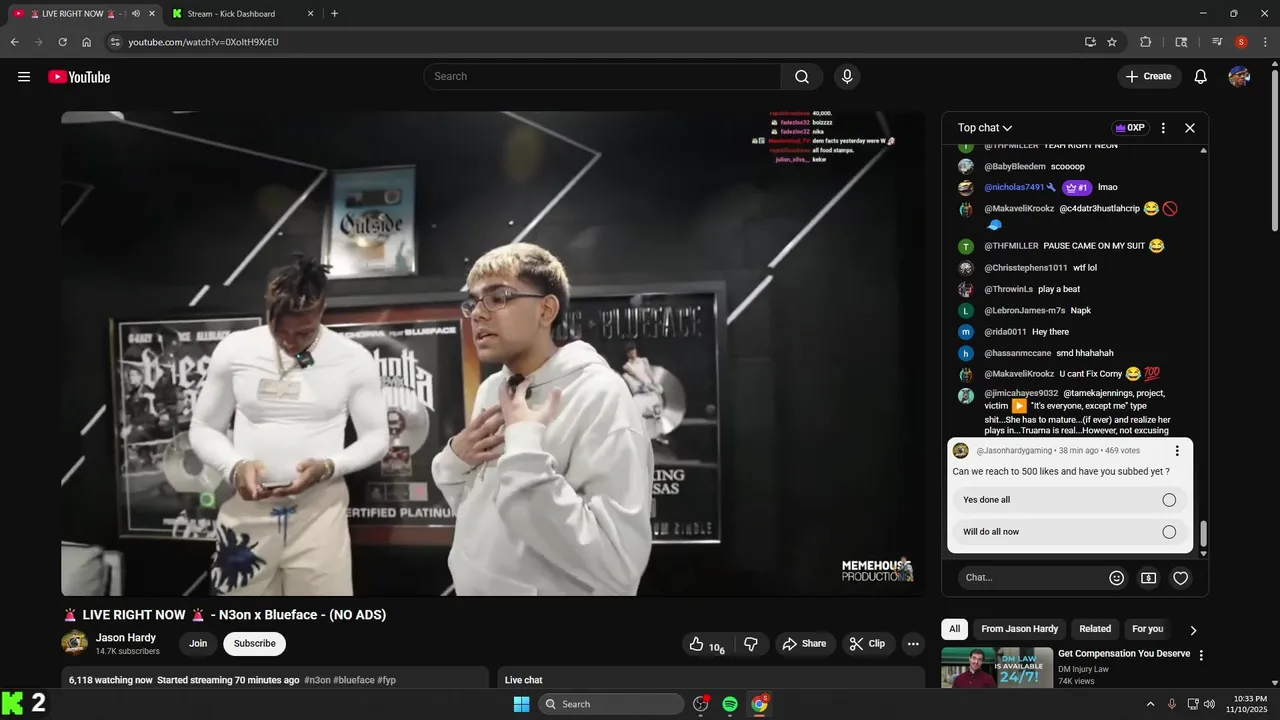The image size is (1280, 720).
Task: Start voice search with microphone icon
Action: 847,77
